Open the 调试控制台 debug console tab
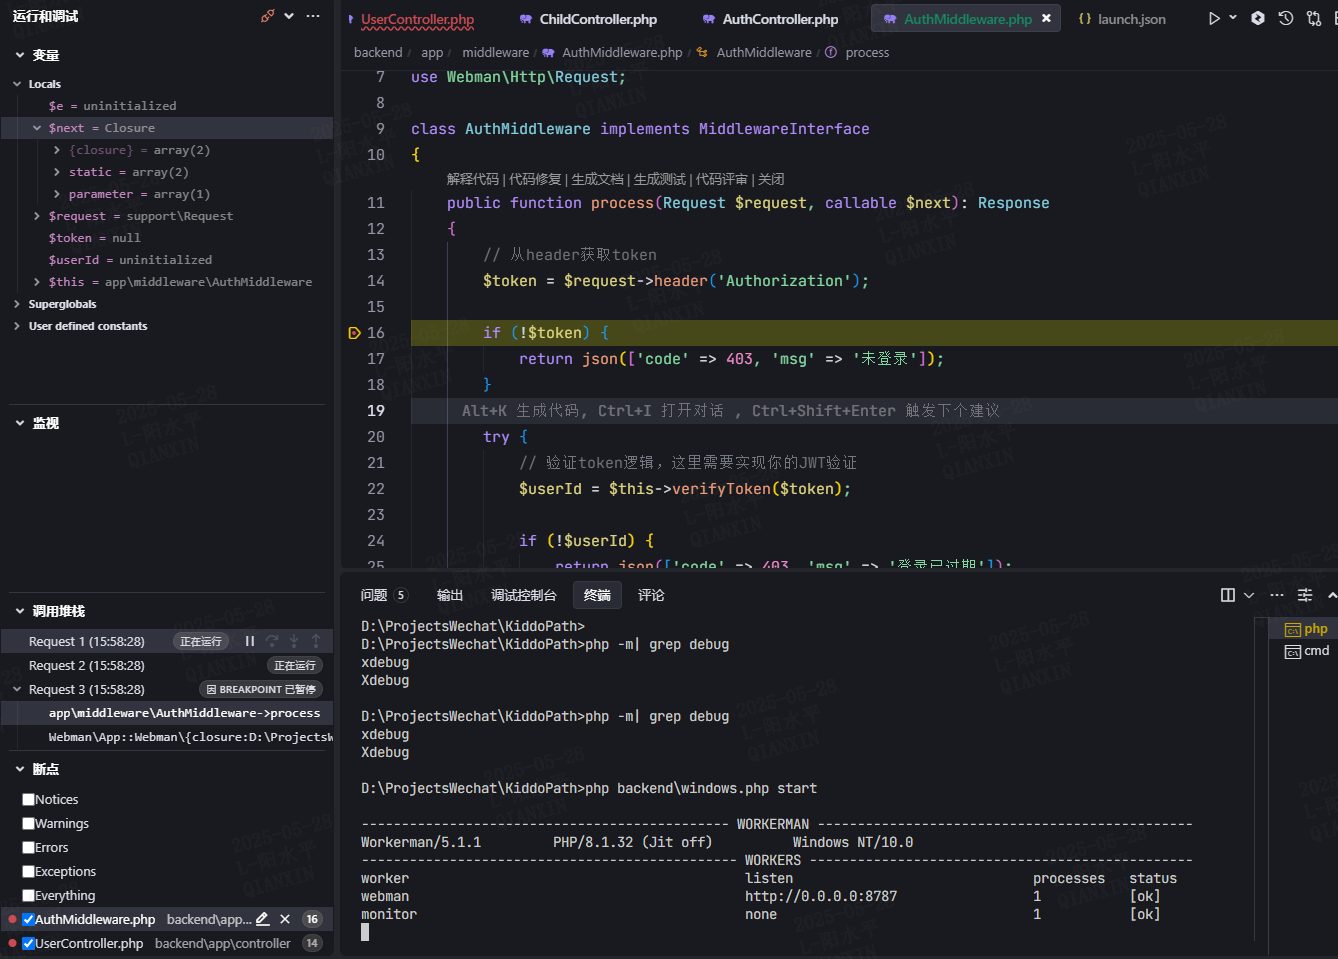Screen dimensions: 1338x959 (x=523, y=595)
